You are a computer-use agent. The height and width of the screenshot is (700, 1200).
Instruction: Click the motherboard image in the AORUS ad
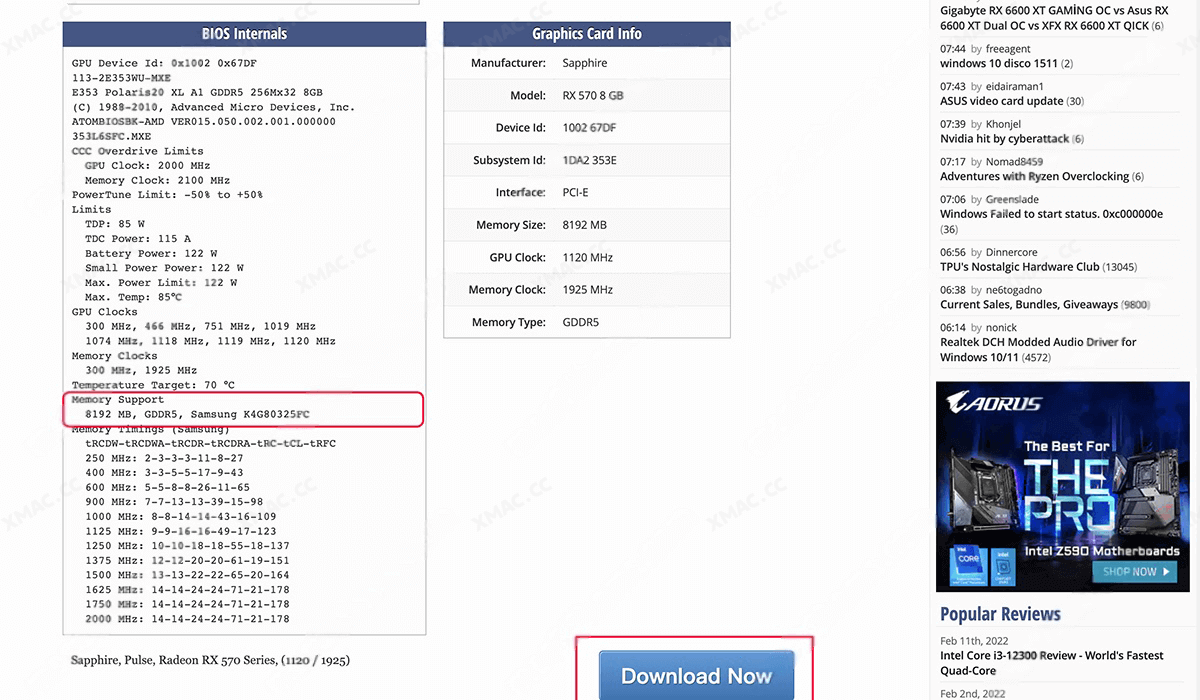pyautogui.click(x=985, y=490)
